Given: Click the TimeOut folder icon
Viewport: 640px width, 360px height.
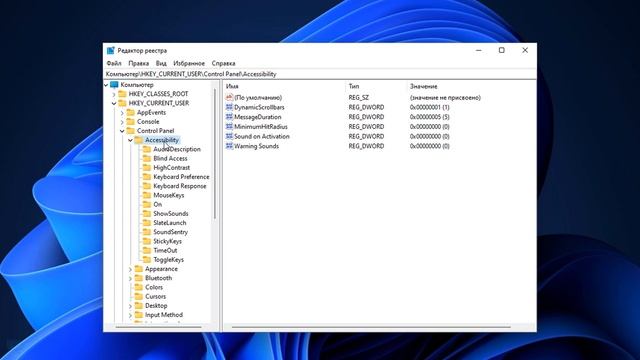Looking at the screenshot, I should coord(147,251).
